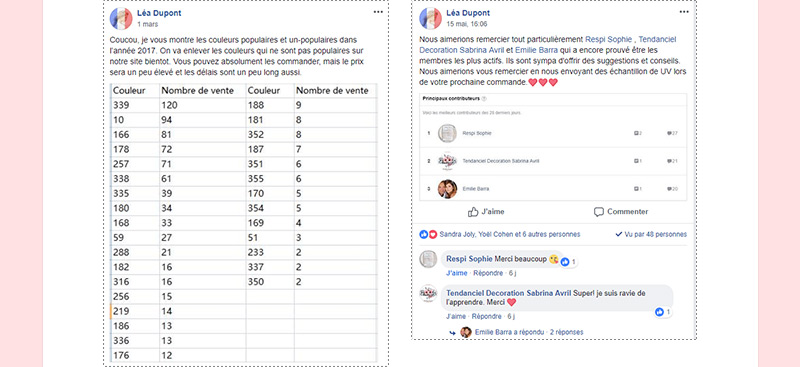The image size is (800, 367).
Task: Open the 1 mars timestamp link
Action: [x=147, y=24]
